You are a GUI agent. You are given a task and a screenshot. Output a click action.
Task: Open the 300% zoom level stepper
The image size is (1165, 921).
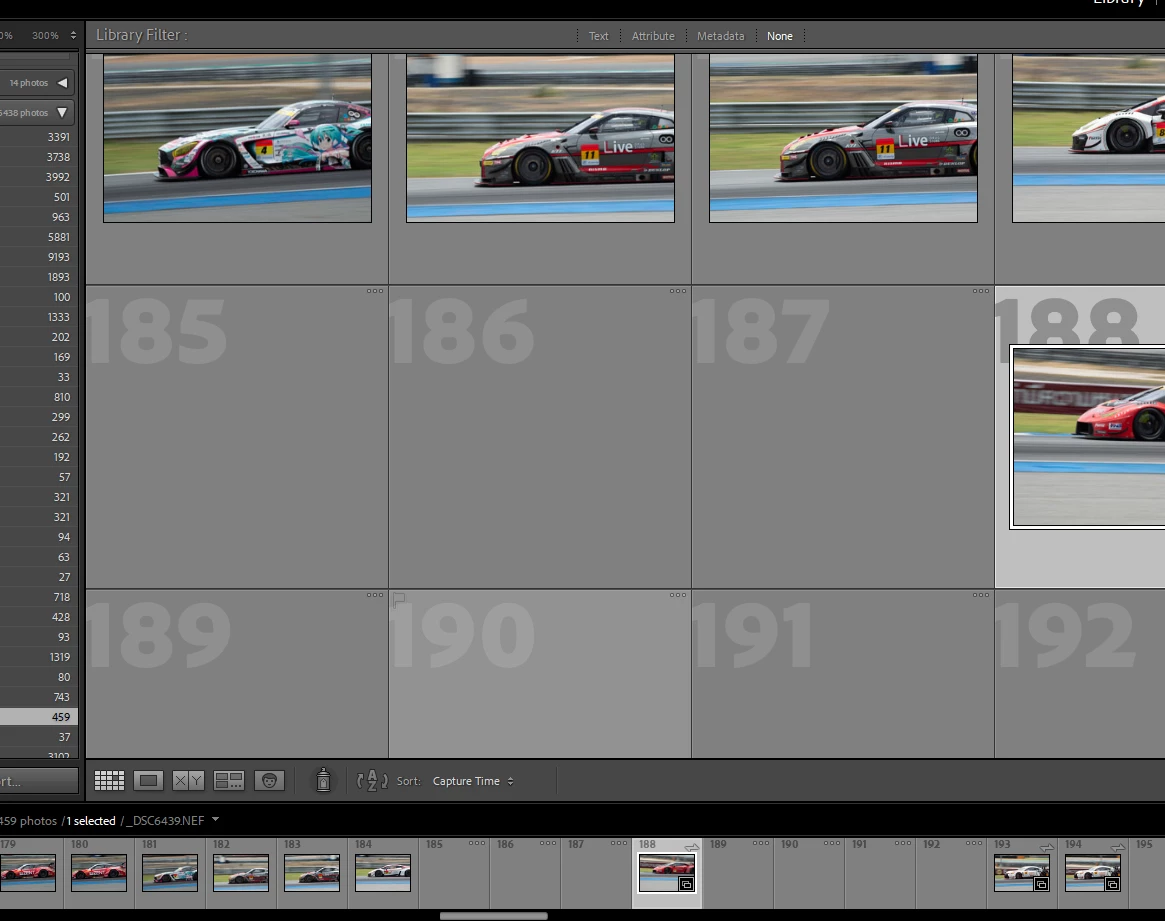pos(73,35)
